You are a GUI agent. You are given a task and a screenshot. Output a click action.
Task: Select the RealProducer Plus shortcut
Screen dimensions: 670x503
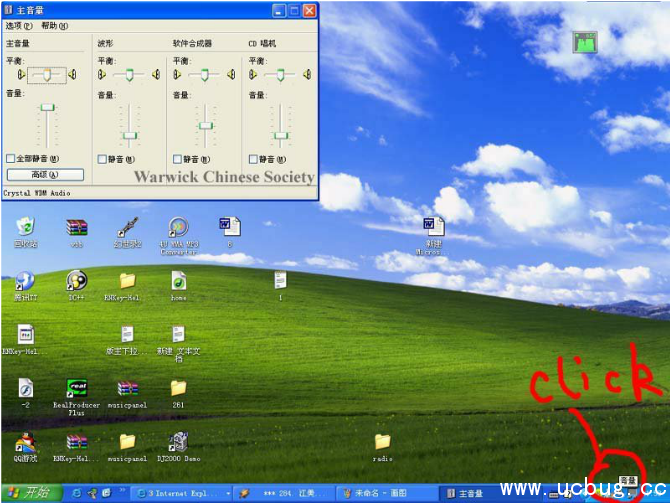pyautogui.click(x=76, y=397)
